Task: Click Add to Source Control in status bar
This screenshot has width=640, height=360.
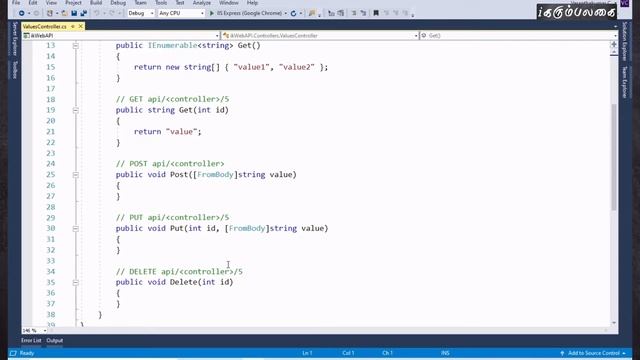Action: 593,353
